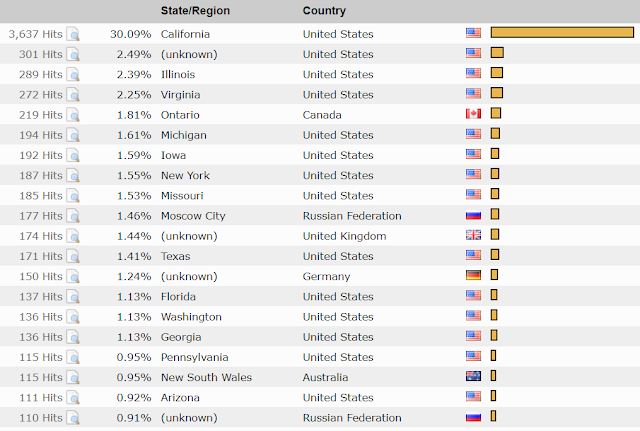Click the New York region text

click(x=185, y=175)
